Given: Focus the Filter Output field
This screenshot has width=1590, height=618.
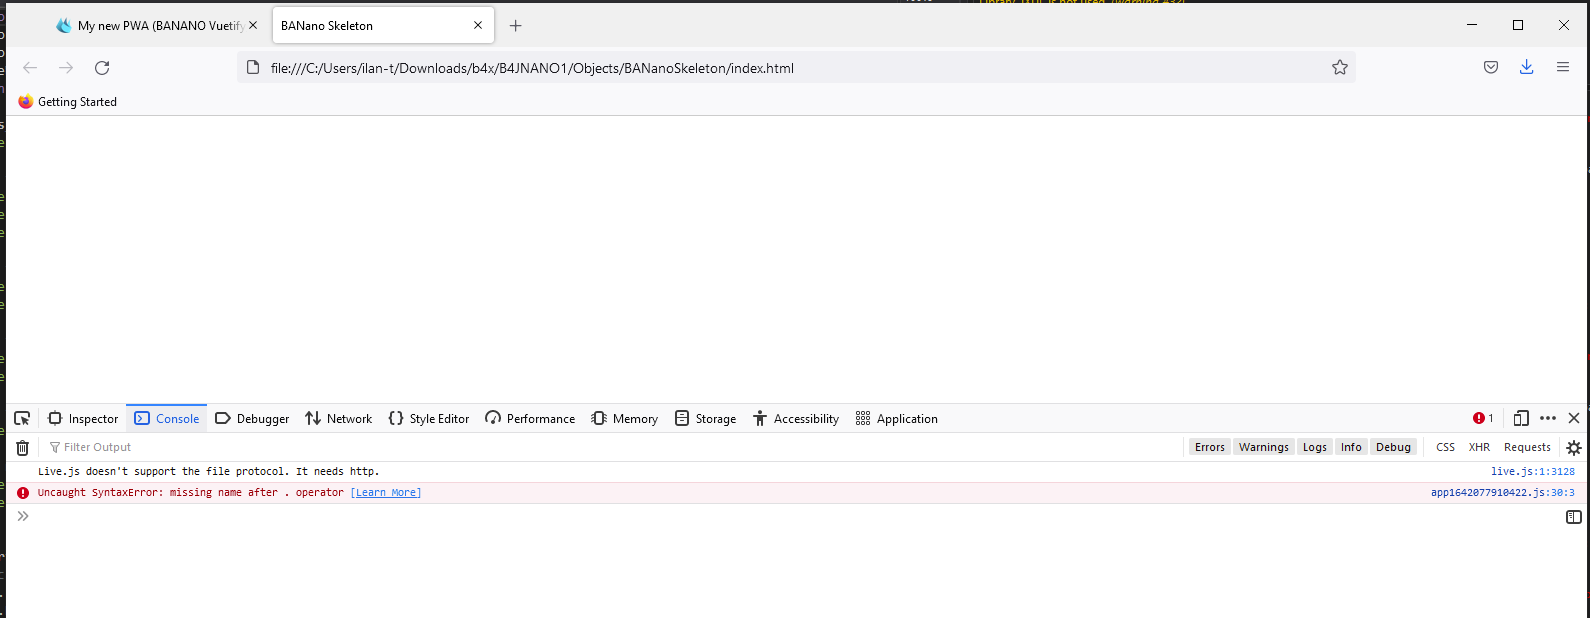Looking at the screenshot, I should (610, 447).
